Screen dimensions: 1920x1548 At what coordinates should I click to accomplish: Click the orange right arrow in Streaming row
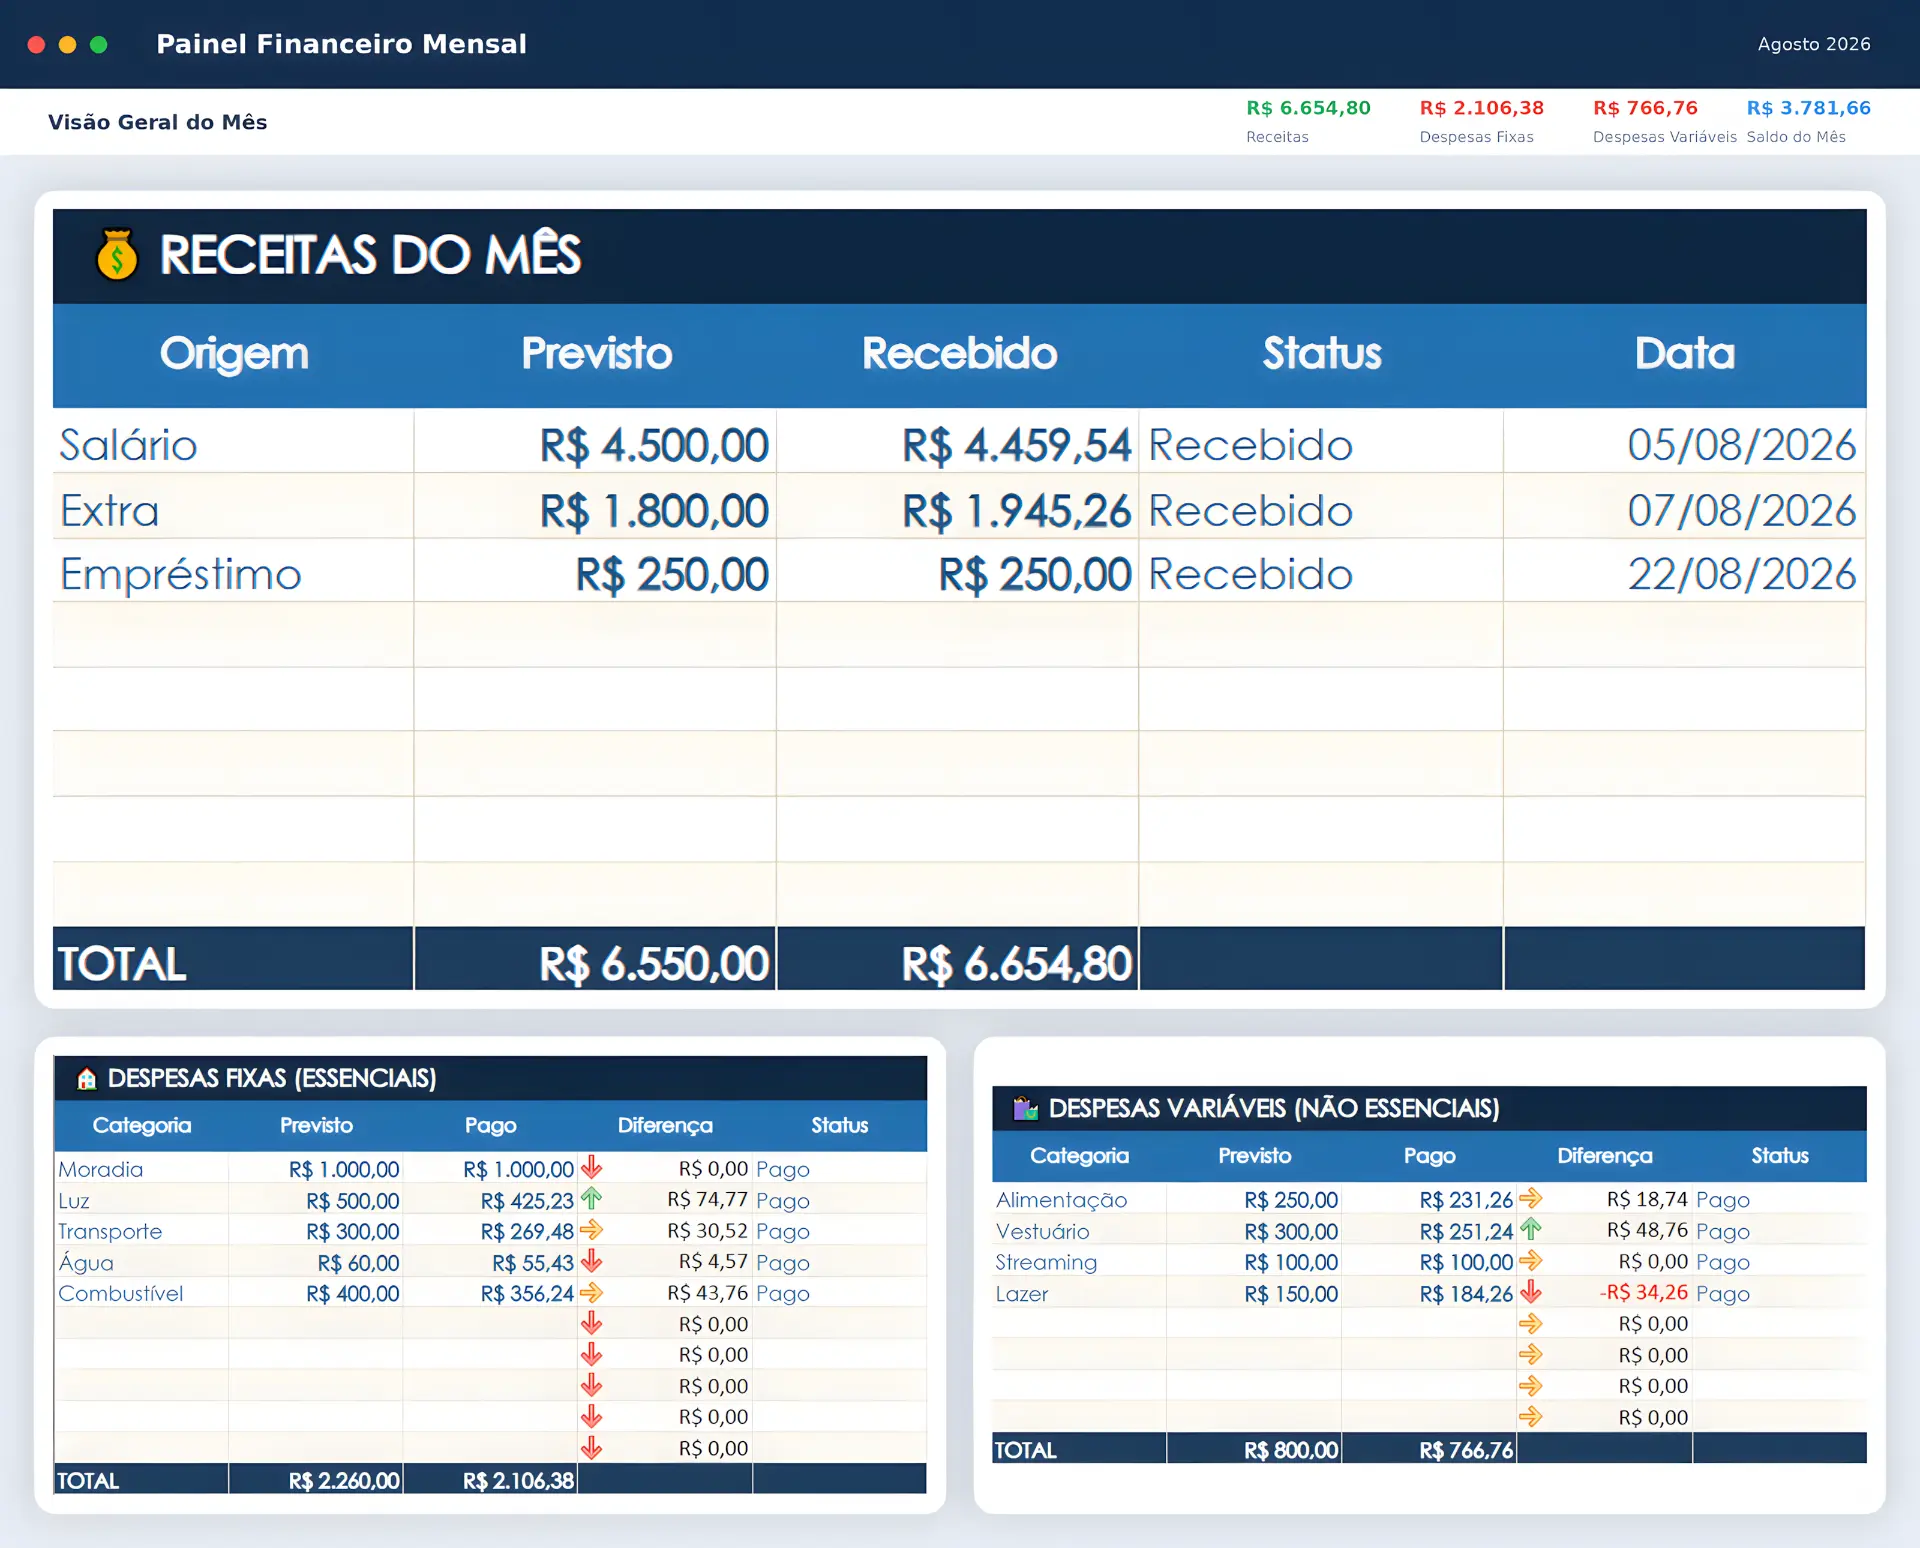(x=1531, y=1261)
